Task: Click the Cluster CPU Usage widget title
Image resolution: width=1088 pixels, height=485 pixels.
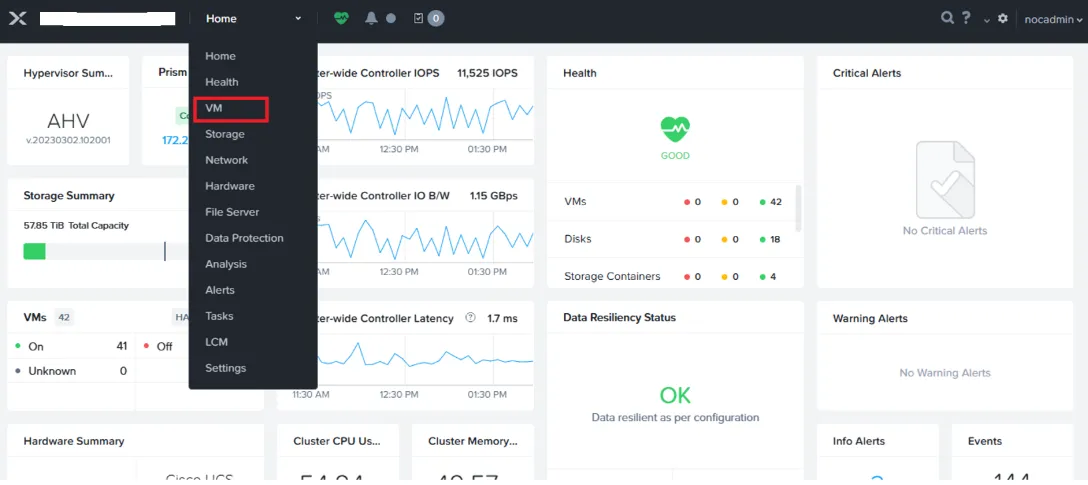Action: pos(337,441)
